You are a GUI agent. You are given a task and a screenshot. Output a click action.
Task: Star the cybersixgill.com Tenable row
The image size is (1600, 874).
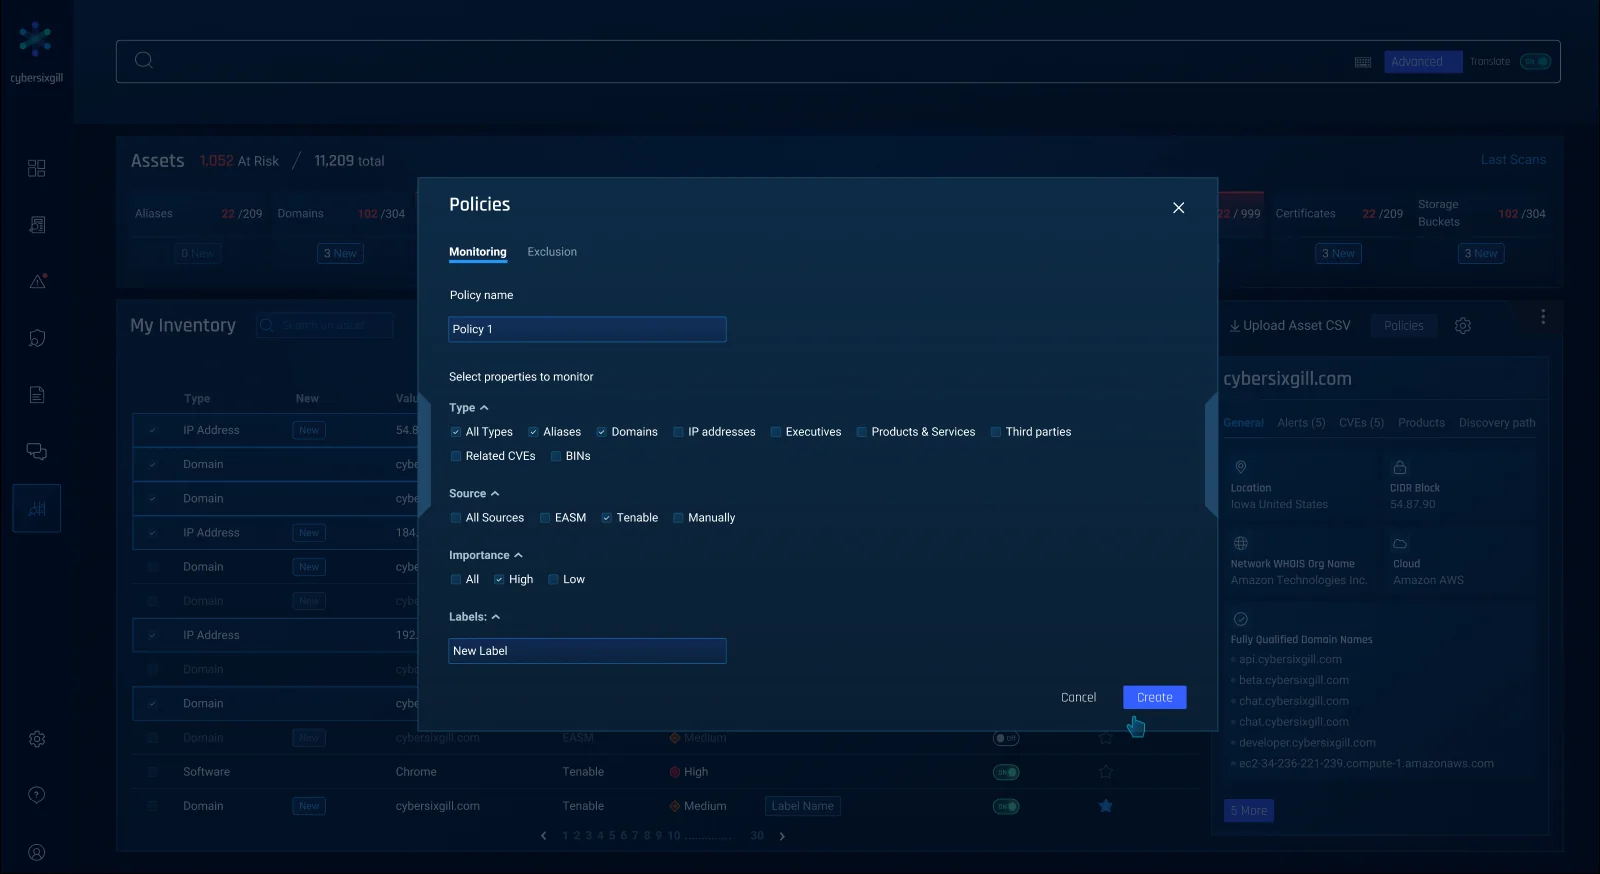pos(1106,806)
